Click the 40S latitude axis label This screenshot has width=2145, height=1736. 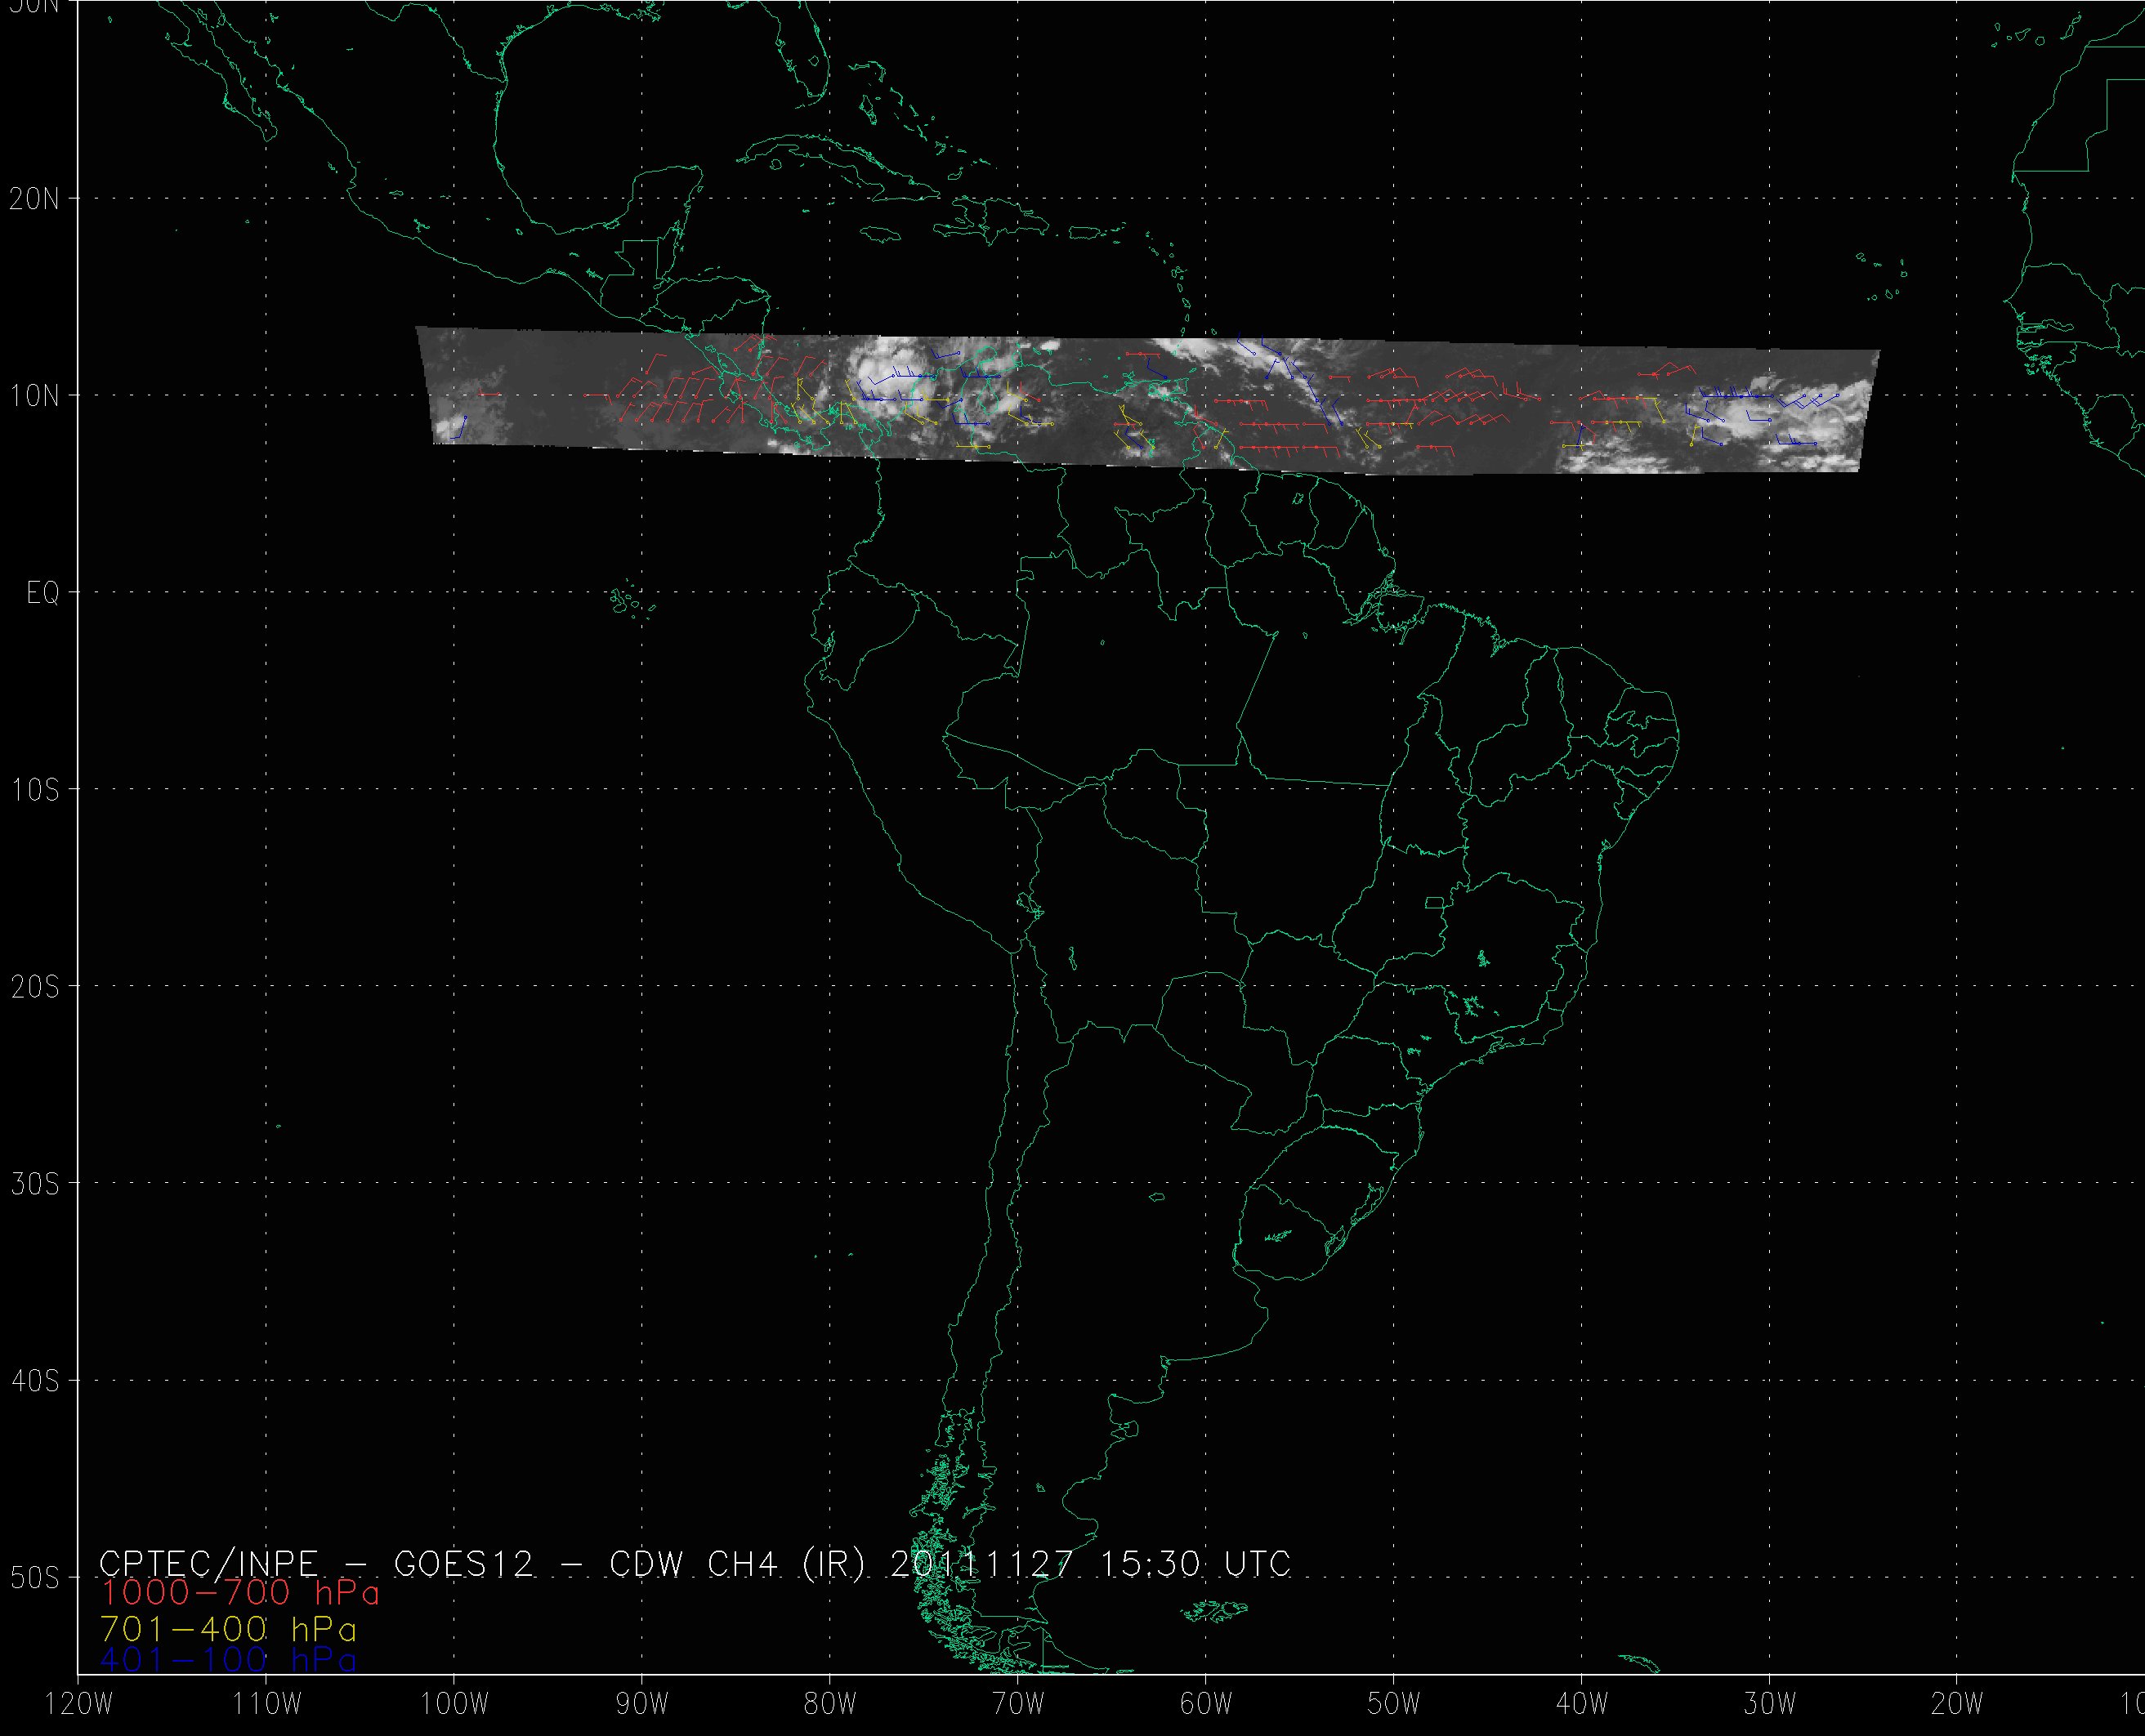click(x=34, y=1382)
